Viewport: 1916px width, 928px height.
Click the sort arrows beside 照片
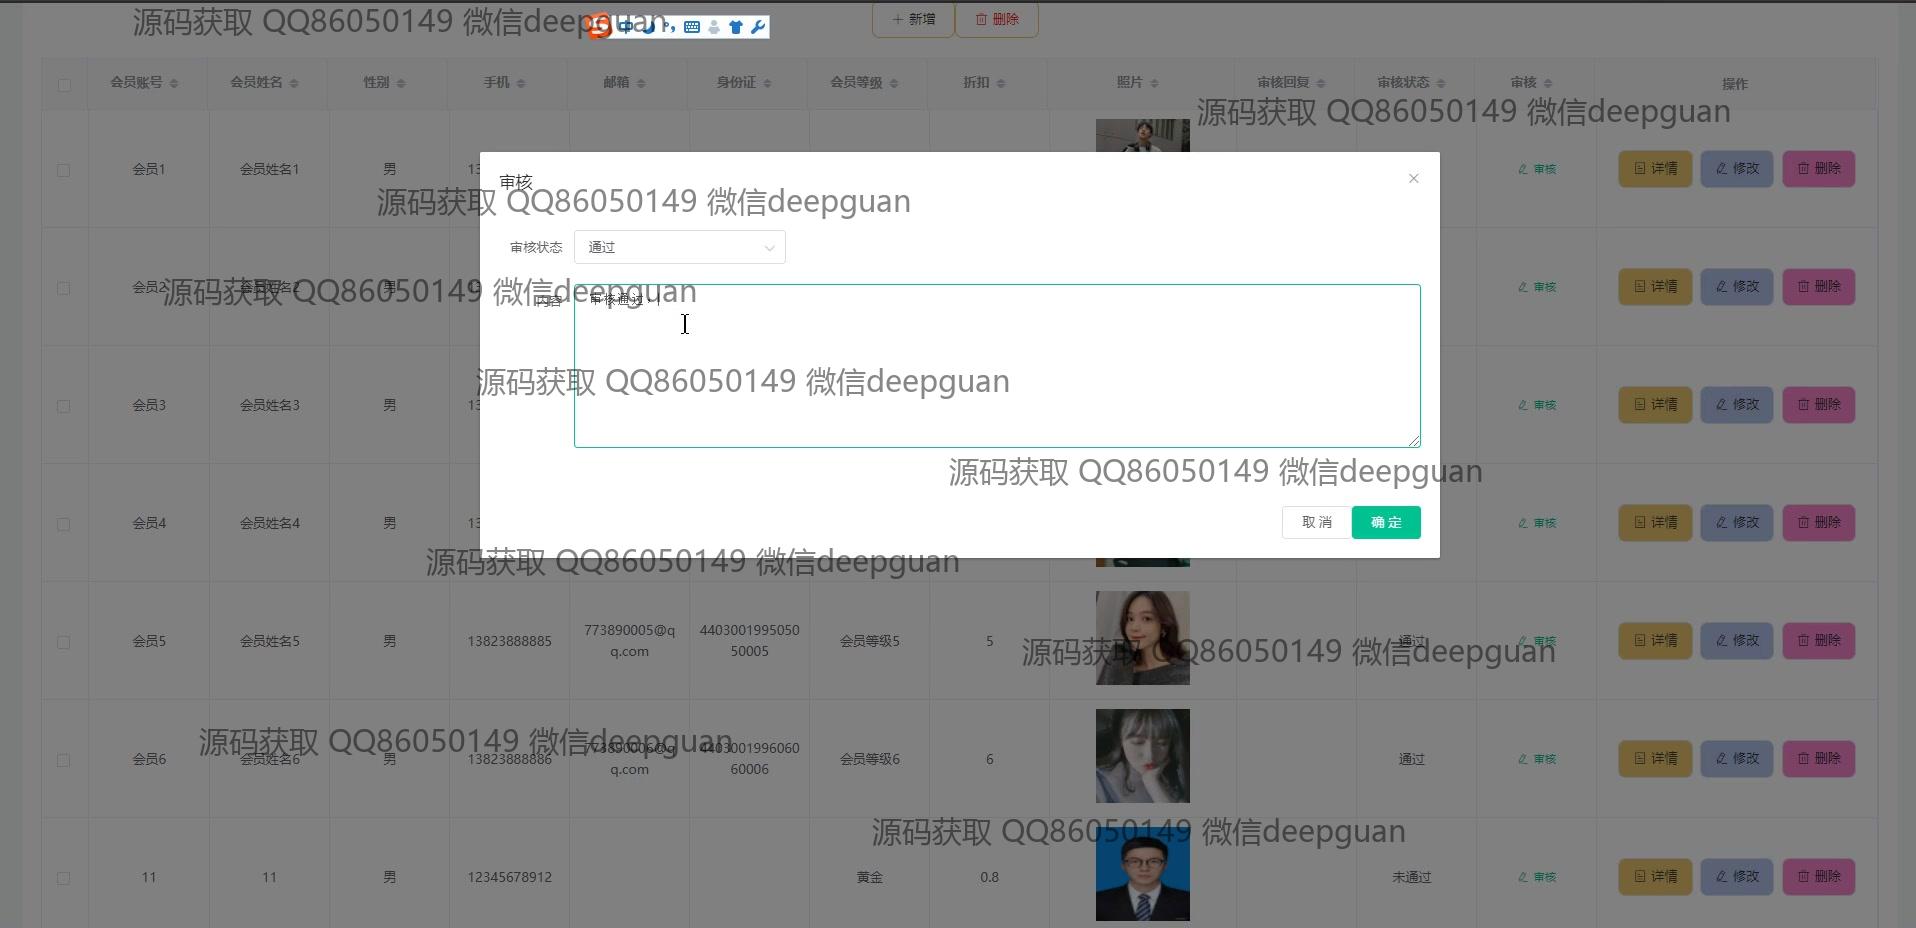tap(1154, 83)
